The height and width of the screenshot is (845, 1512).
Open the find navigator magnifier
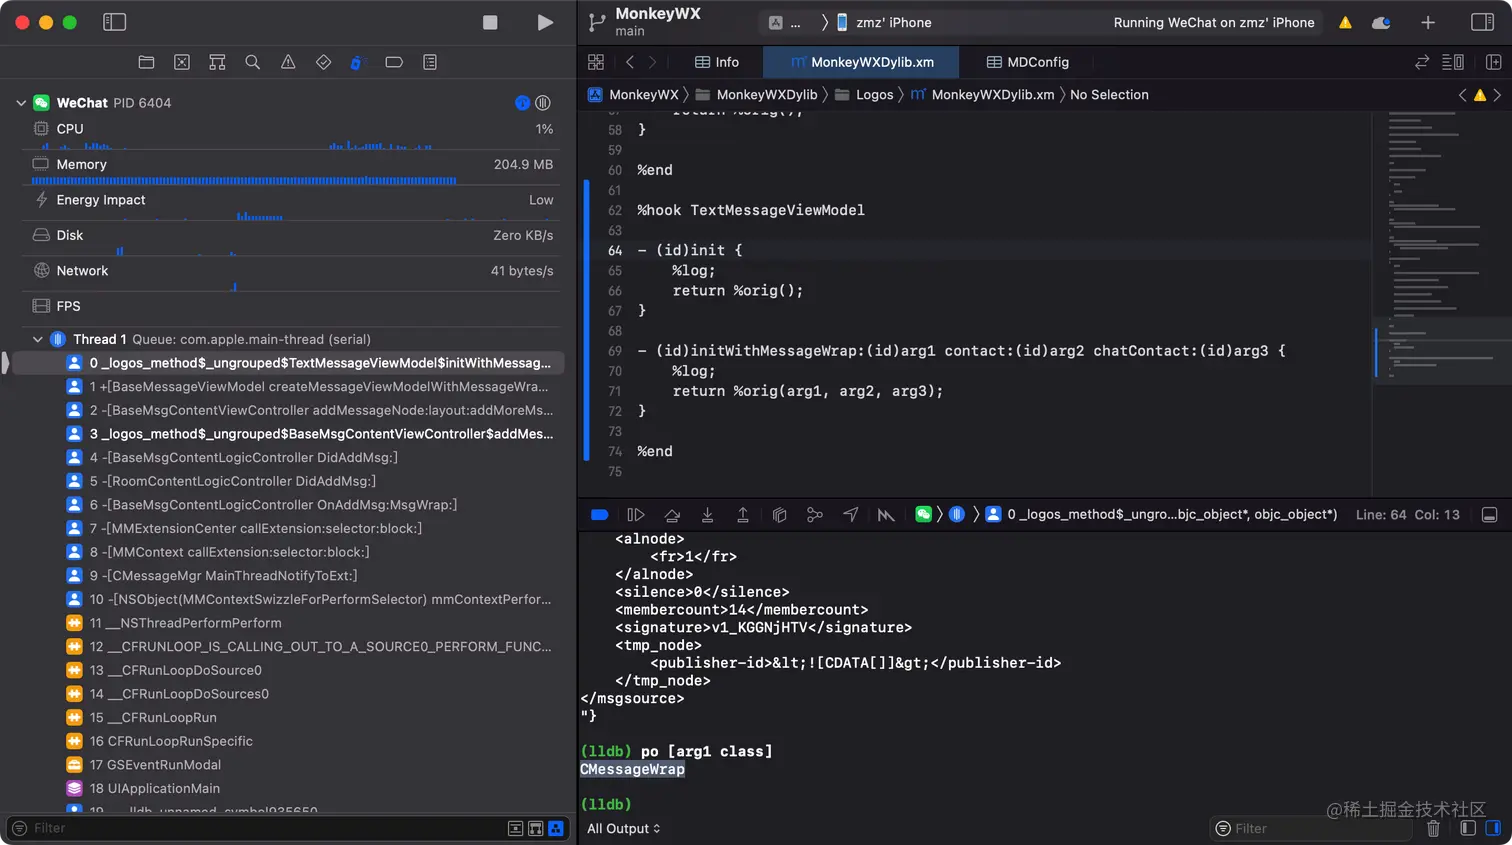(253, 62)
